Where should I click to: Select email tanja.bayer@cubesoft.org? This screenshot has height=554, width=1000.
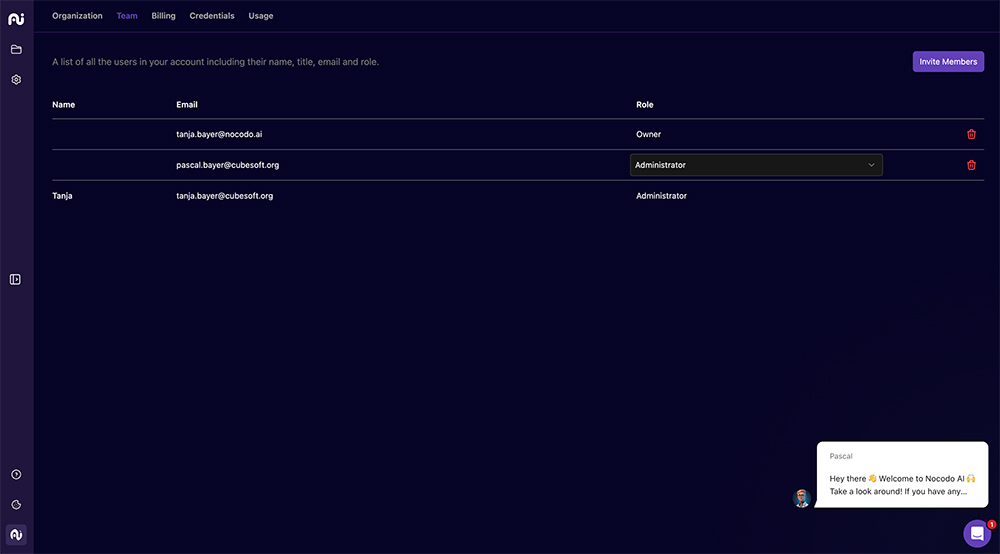pos(224,196)
